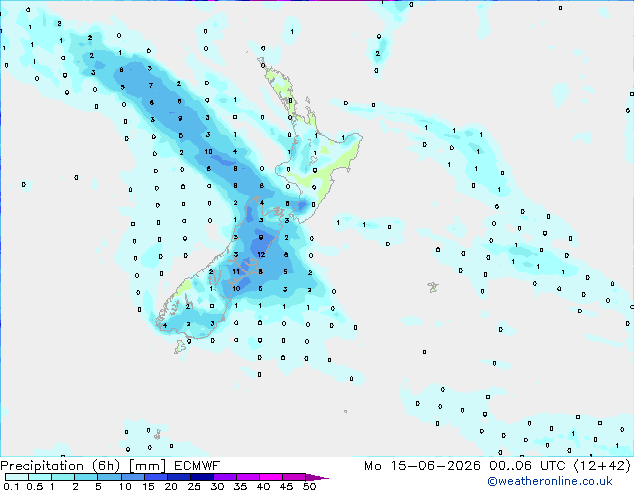
Task: Click the legend scale label '40'
Action: 263,486
